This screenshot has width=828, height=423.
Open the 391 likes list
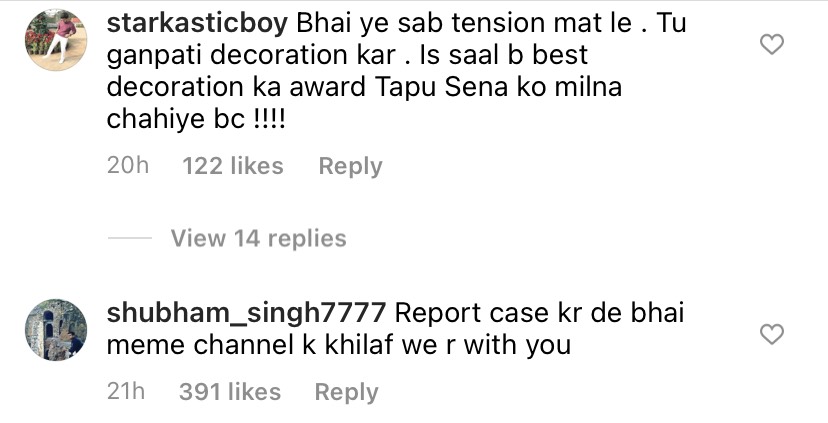click(230, 392)
